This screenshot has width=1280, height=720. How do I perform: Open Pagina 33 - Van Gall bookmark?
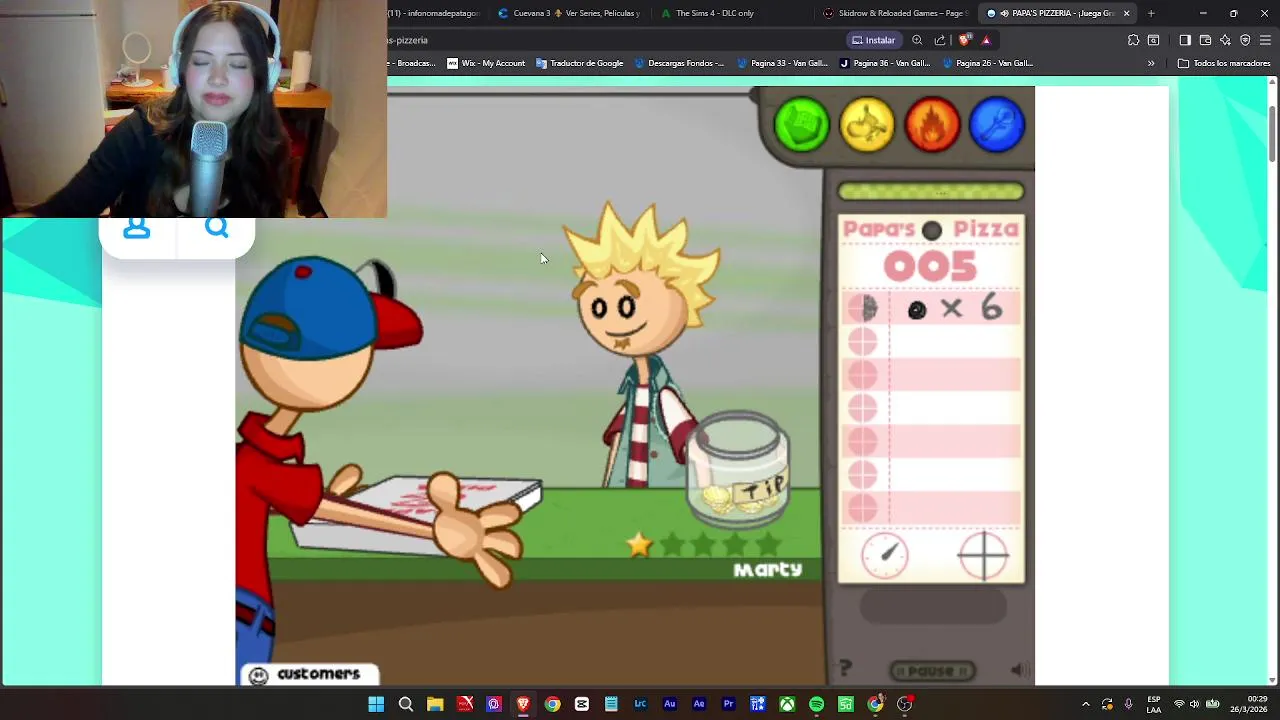(x=782, y=63)
